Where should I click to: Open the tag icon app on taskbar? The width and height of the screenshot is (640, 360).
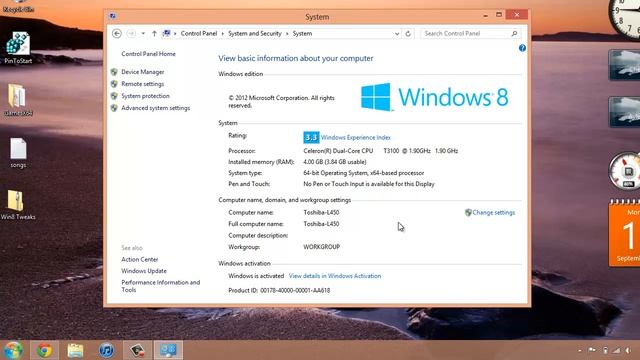tap(138, 350)
